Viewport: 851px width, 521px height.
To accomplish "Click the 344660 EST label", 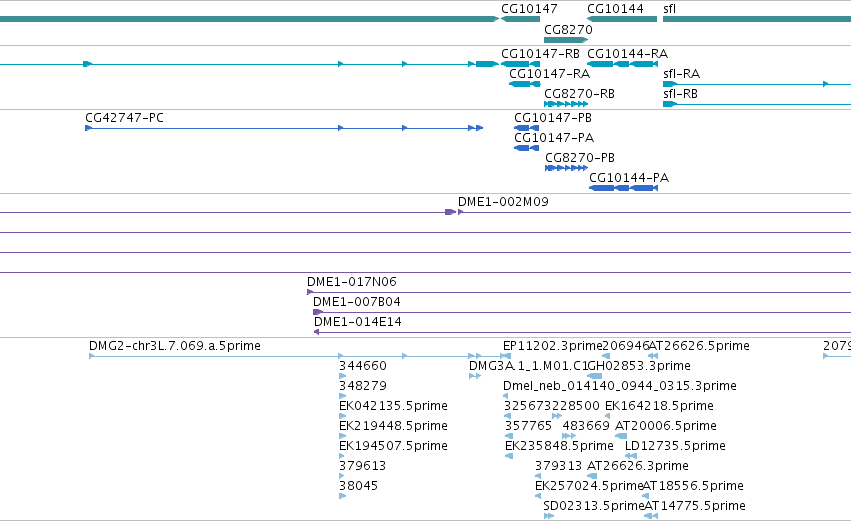I will click(363, 366).
